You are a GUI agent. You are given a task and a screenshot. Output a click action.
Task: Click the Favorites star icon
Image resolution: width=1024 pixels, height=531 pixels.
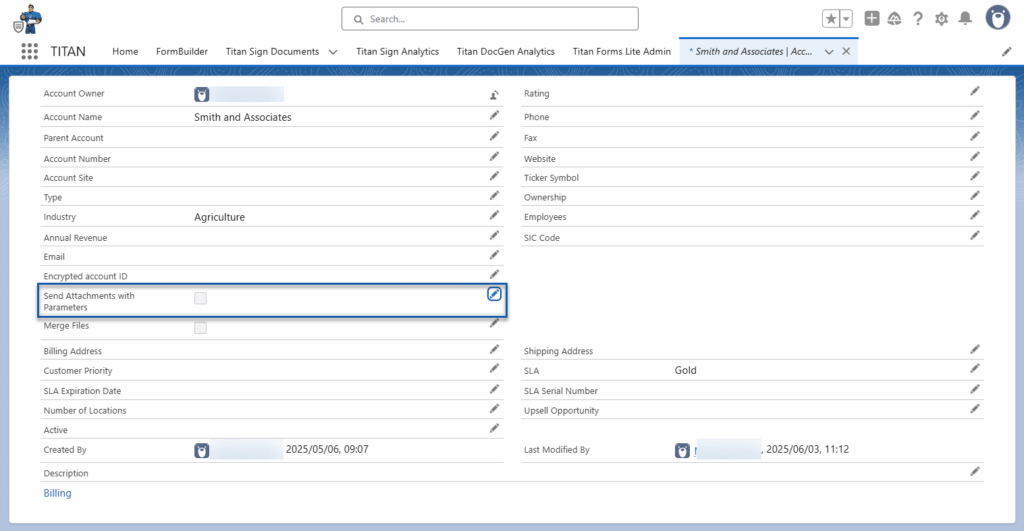(x=831, y=19)
